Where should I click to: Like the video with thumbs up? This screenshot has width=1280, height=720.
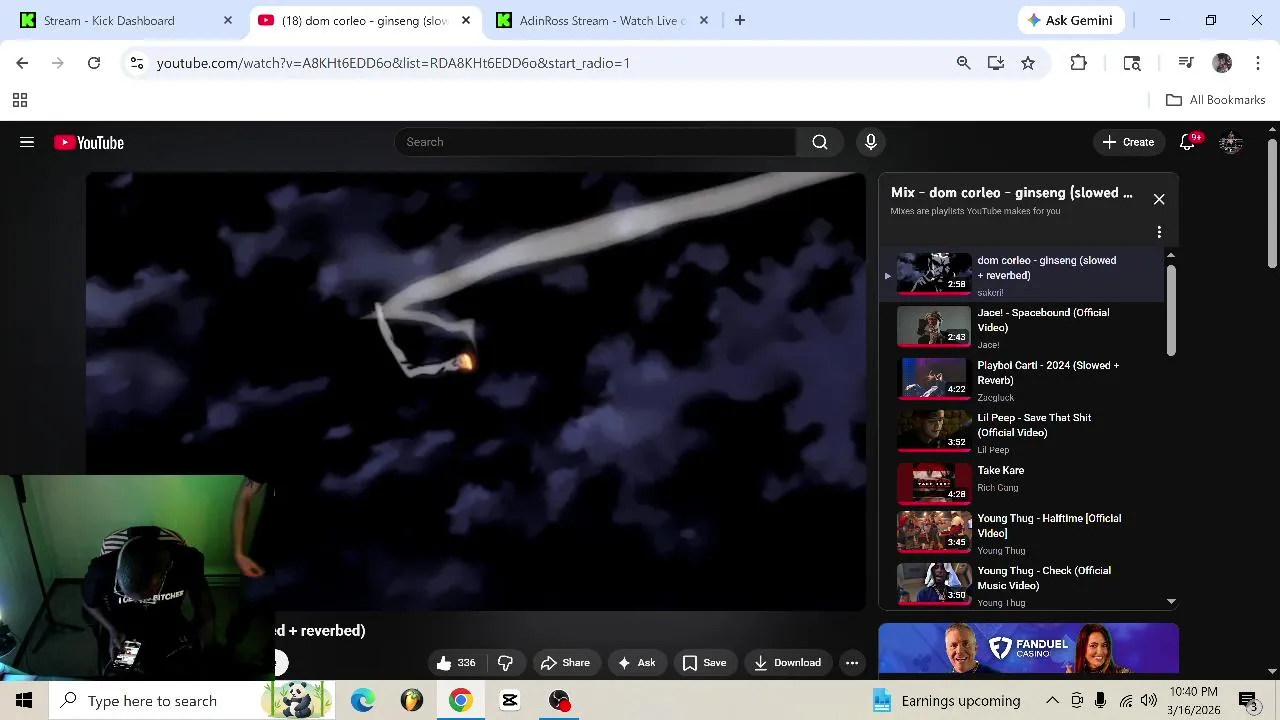pyautogui.click(x=456, y=663)
